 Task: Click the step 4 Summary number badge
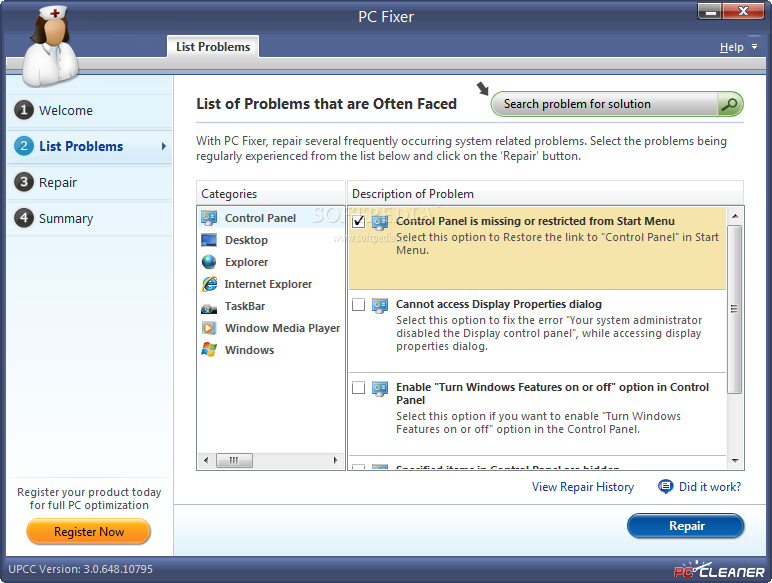tap(24, 218)
